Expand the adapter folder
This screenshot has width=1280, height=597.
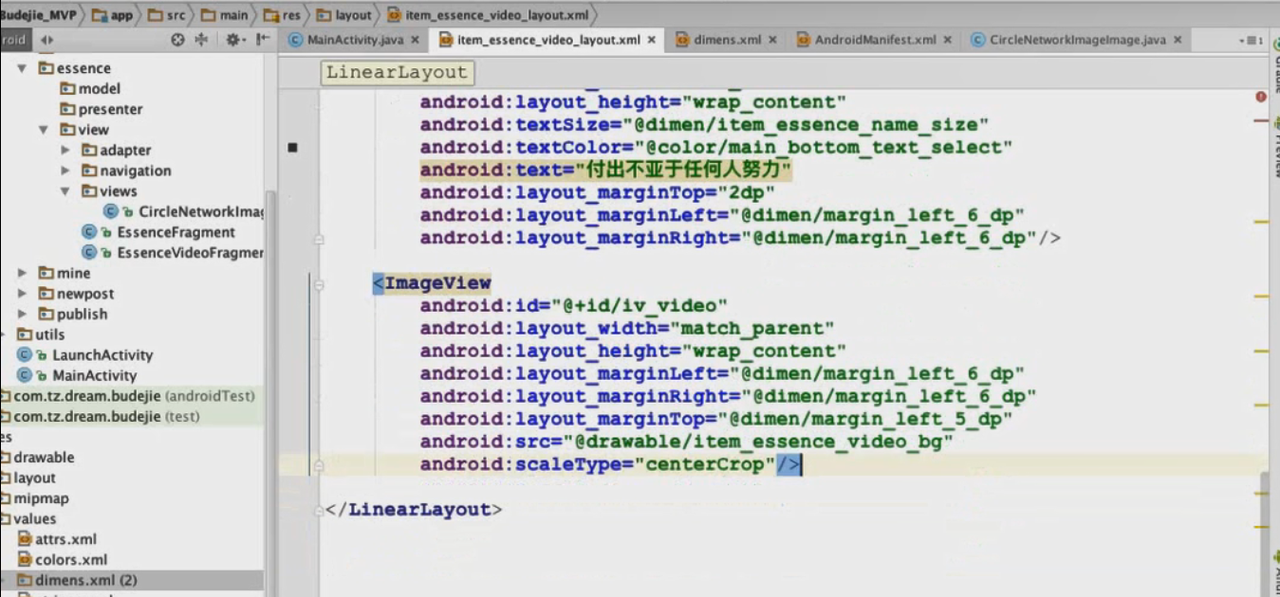[x=65, y=150]
